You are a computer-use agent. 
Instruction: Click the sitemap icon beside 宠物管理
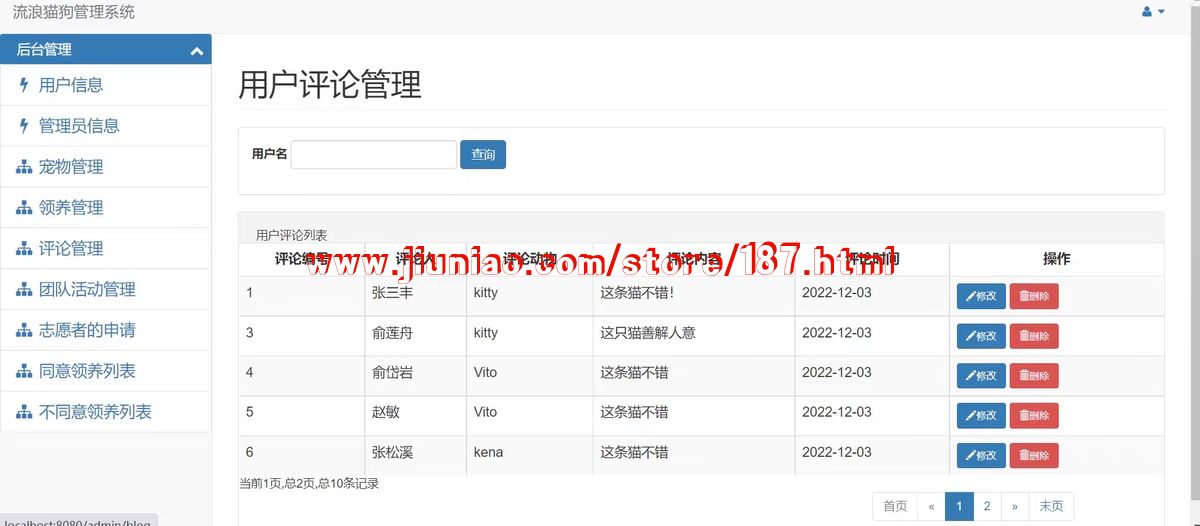(24, 167)
